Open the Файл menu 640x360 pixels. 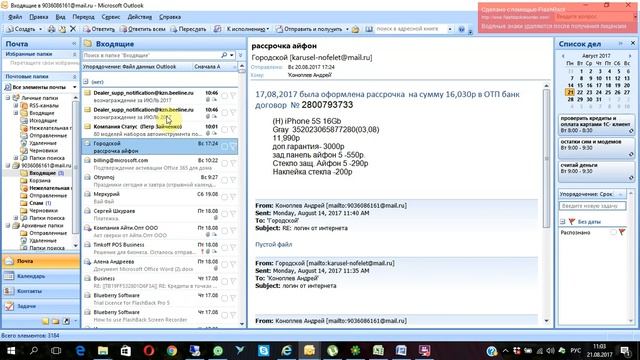(x=15, y=17)
